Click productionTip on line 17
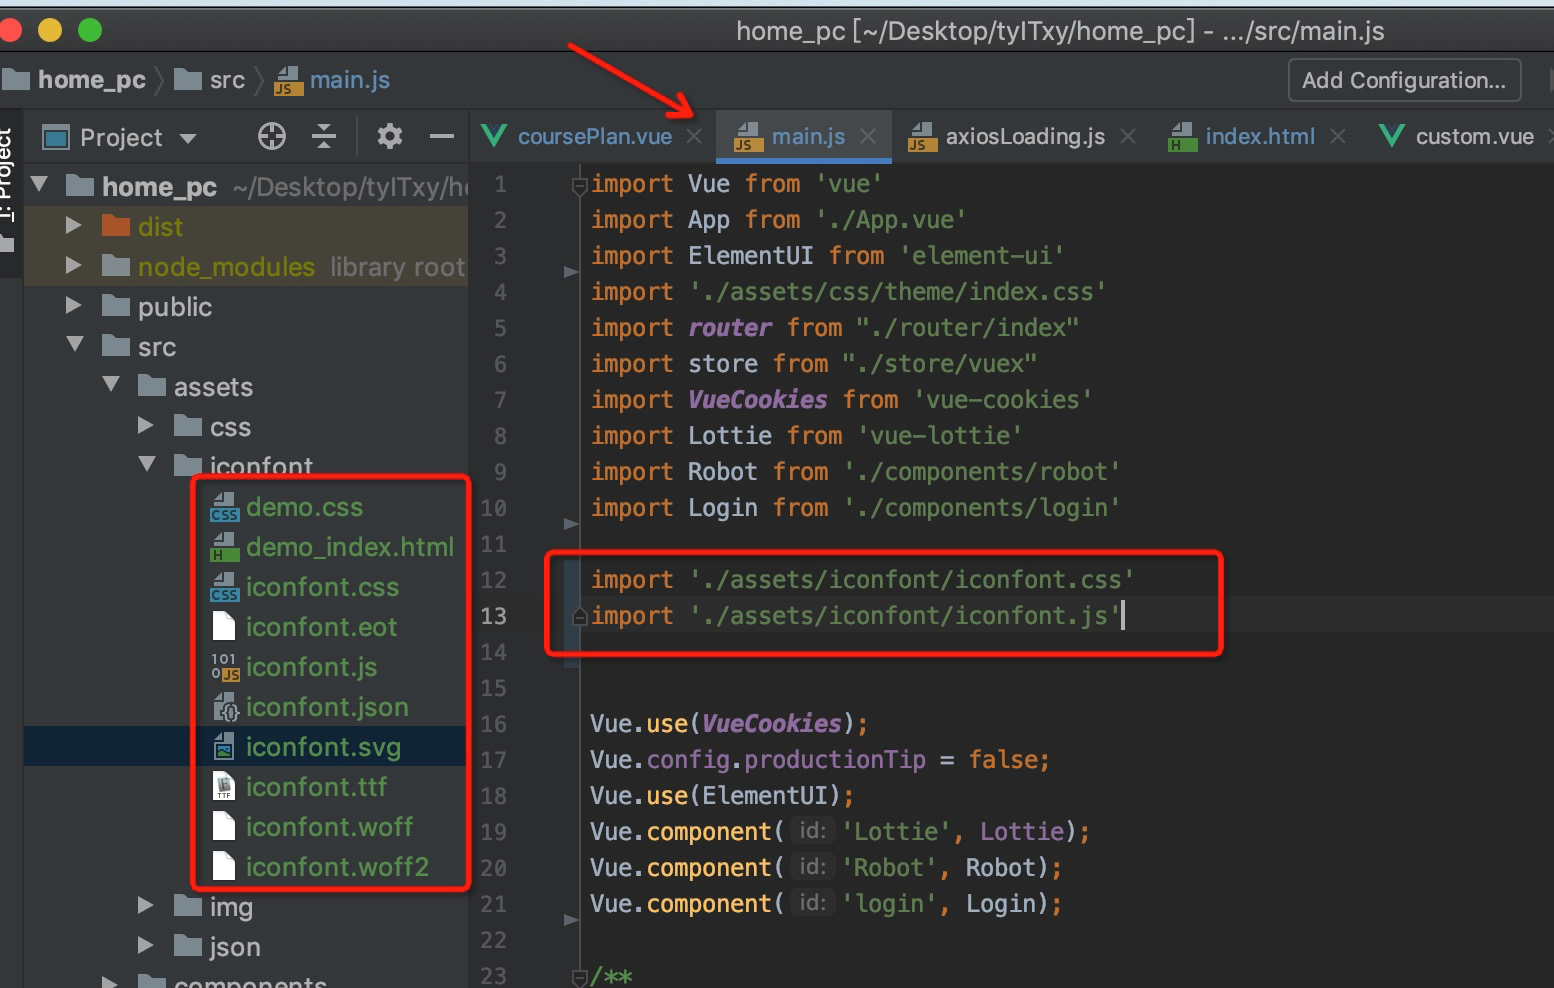This screenshot has width=1554, height=988. (835, 760)
